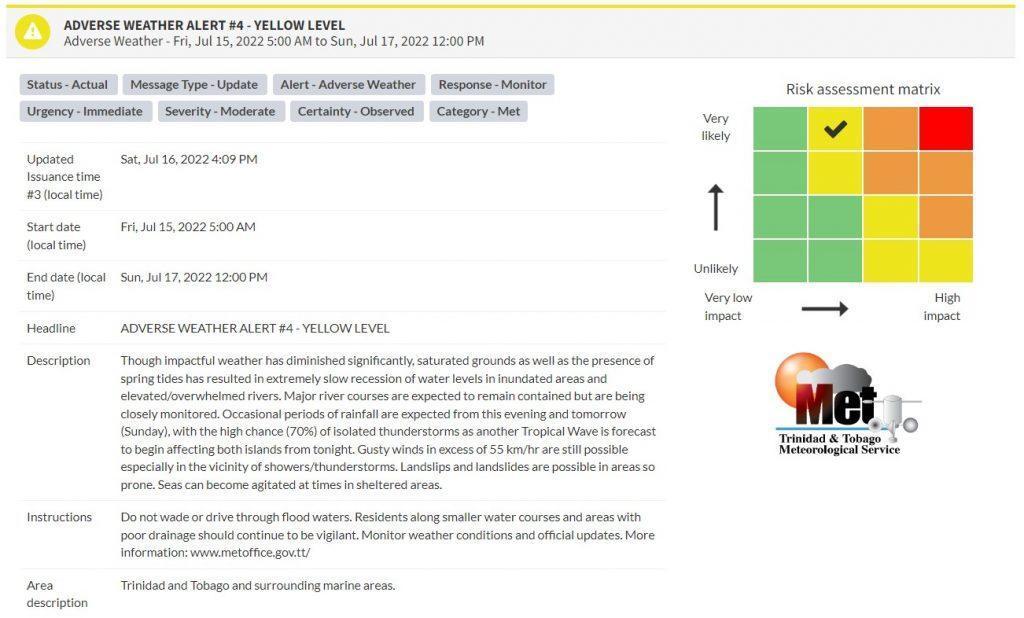Click the top-left green matrix cell

click(780, 129)
